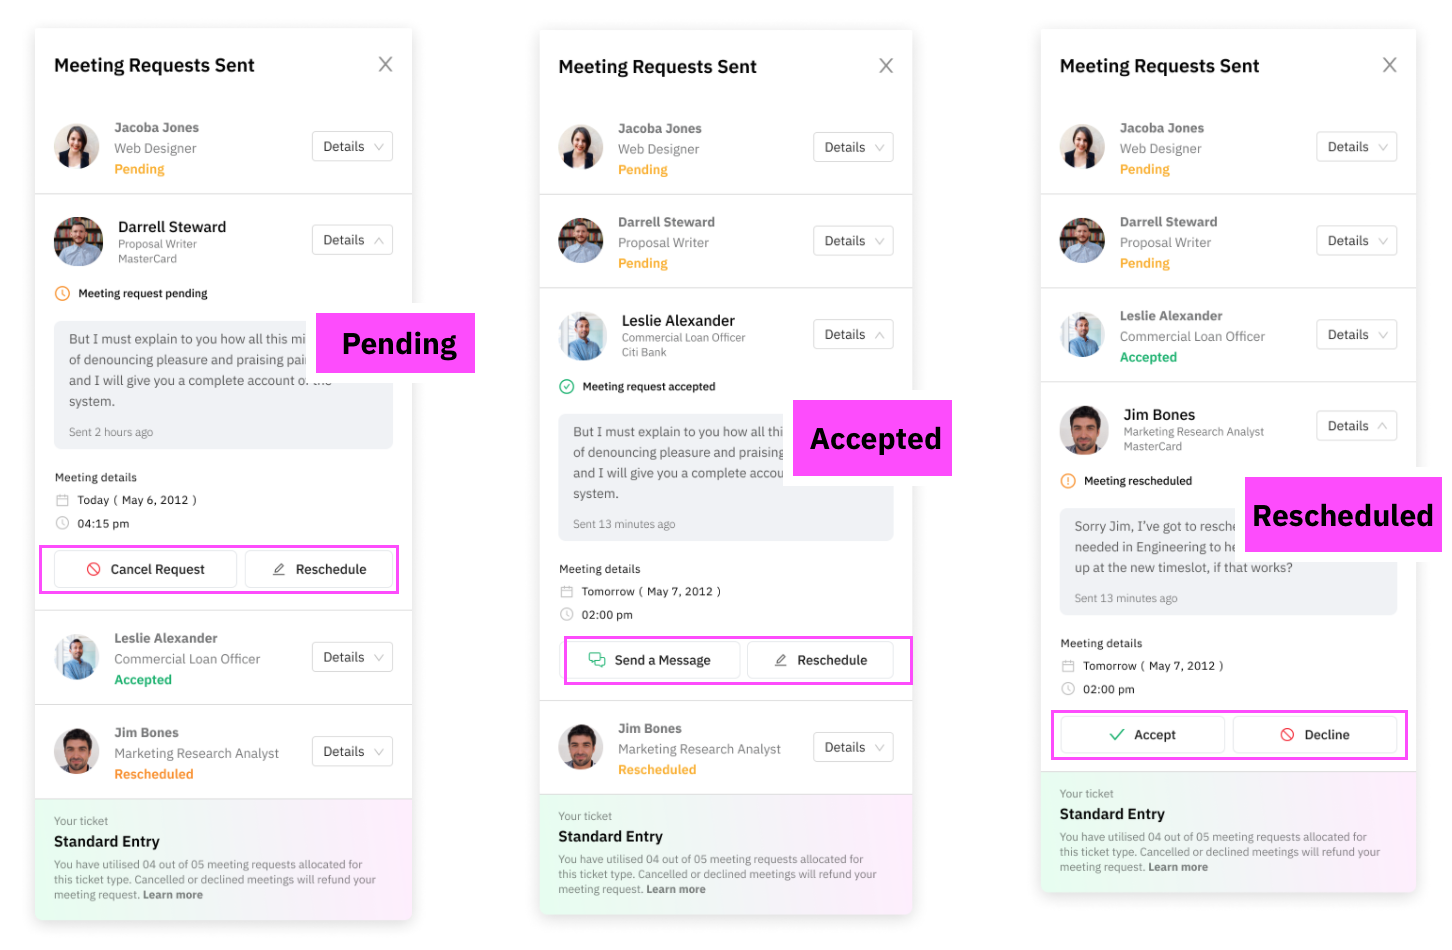Click Darrell Steward's avatar in left panel
The width and height of the screenshot is (1452, 950).
pyautogui.click(x=78, y=241)
